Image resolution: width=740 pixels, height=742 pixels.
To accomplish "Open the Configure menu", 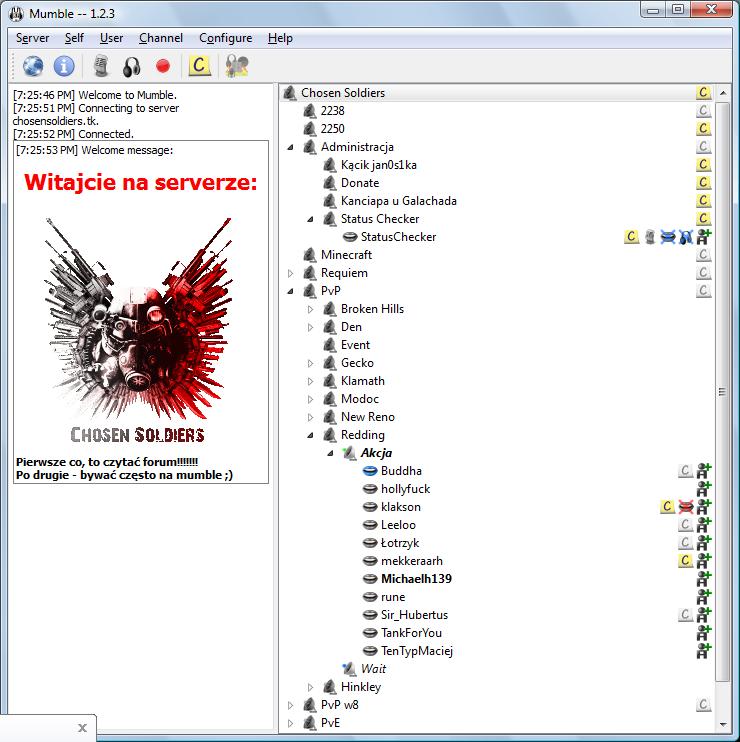I will 225,38.
